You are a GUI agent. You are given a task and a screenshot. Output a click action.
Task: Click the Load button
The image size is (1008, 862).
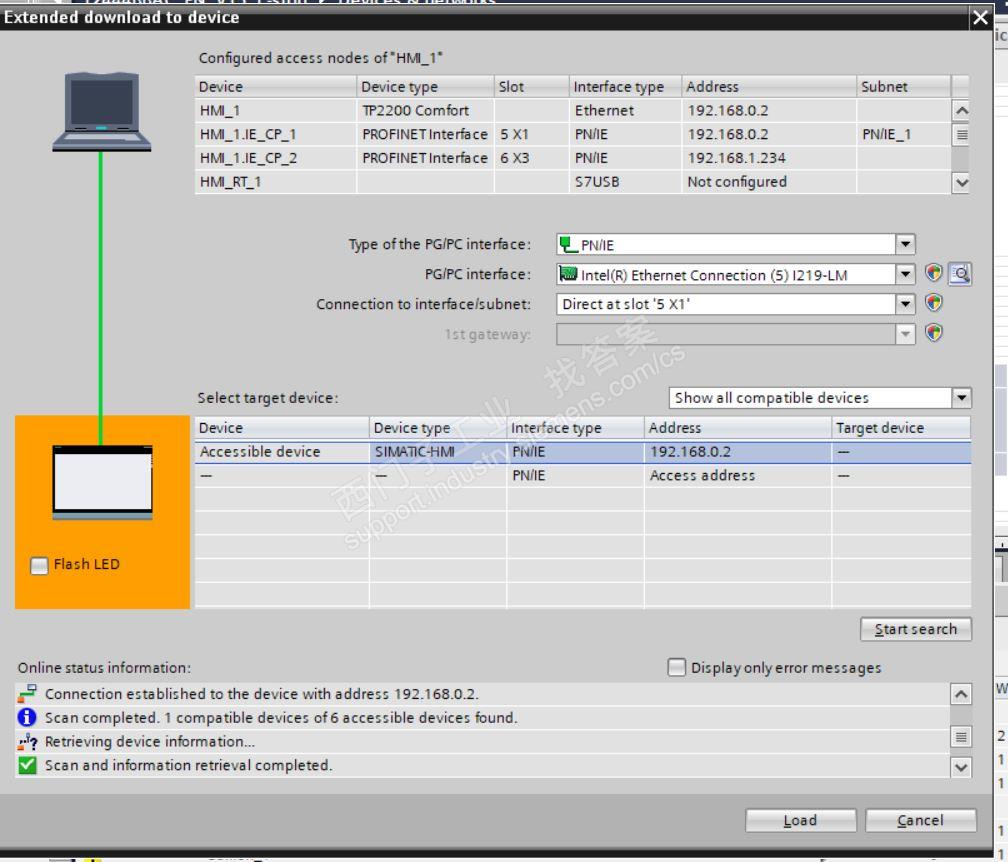[x=800, y=820]
